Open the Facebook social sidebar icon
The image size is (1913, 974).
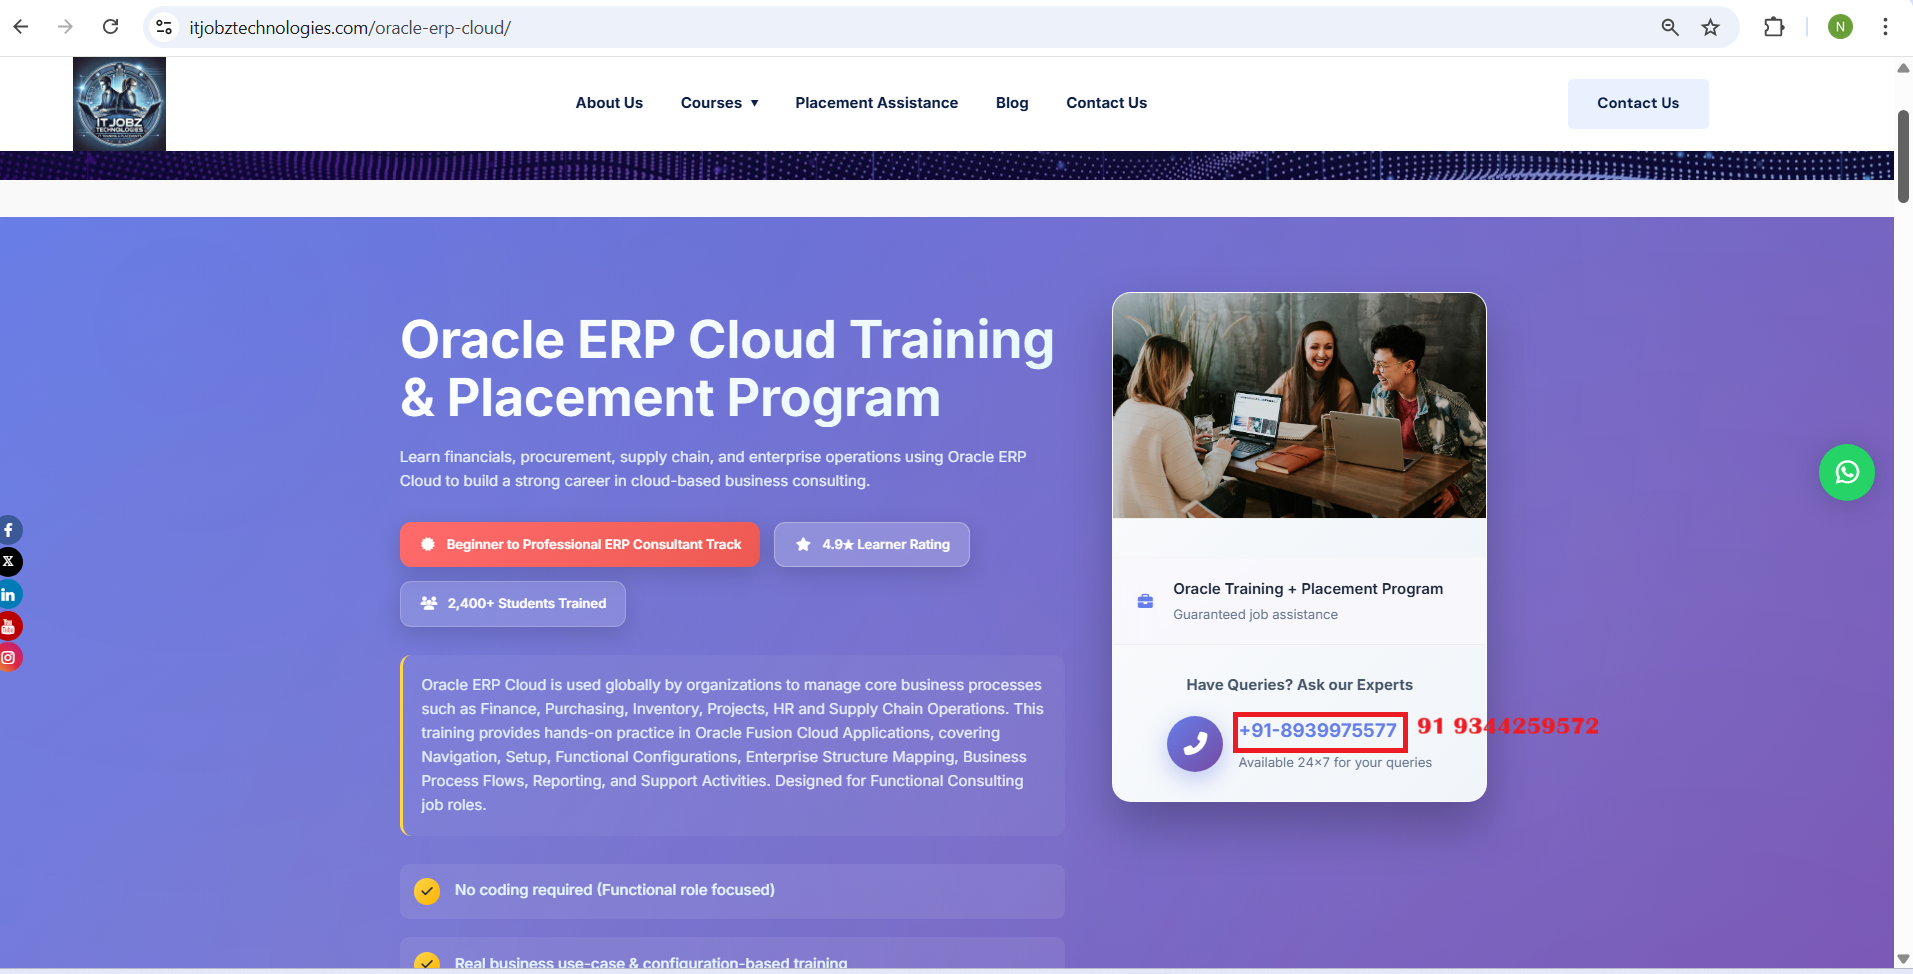(9, 530)
